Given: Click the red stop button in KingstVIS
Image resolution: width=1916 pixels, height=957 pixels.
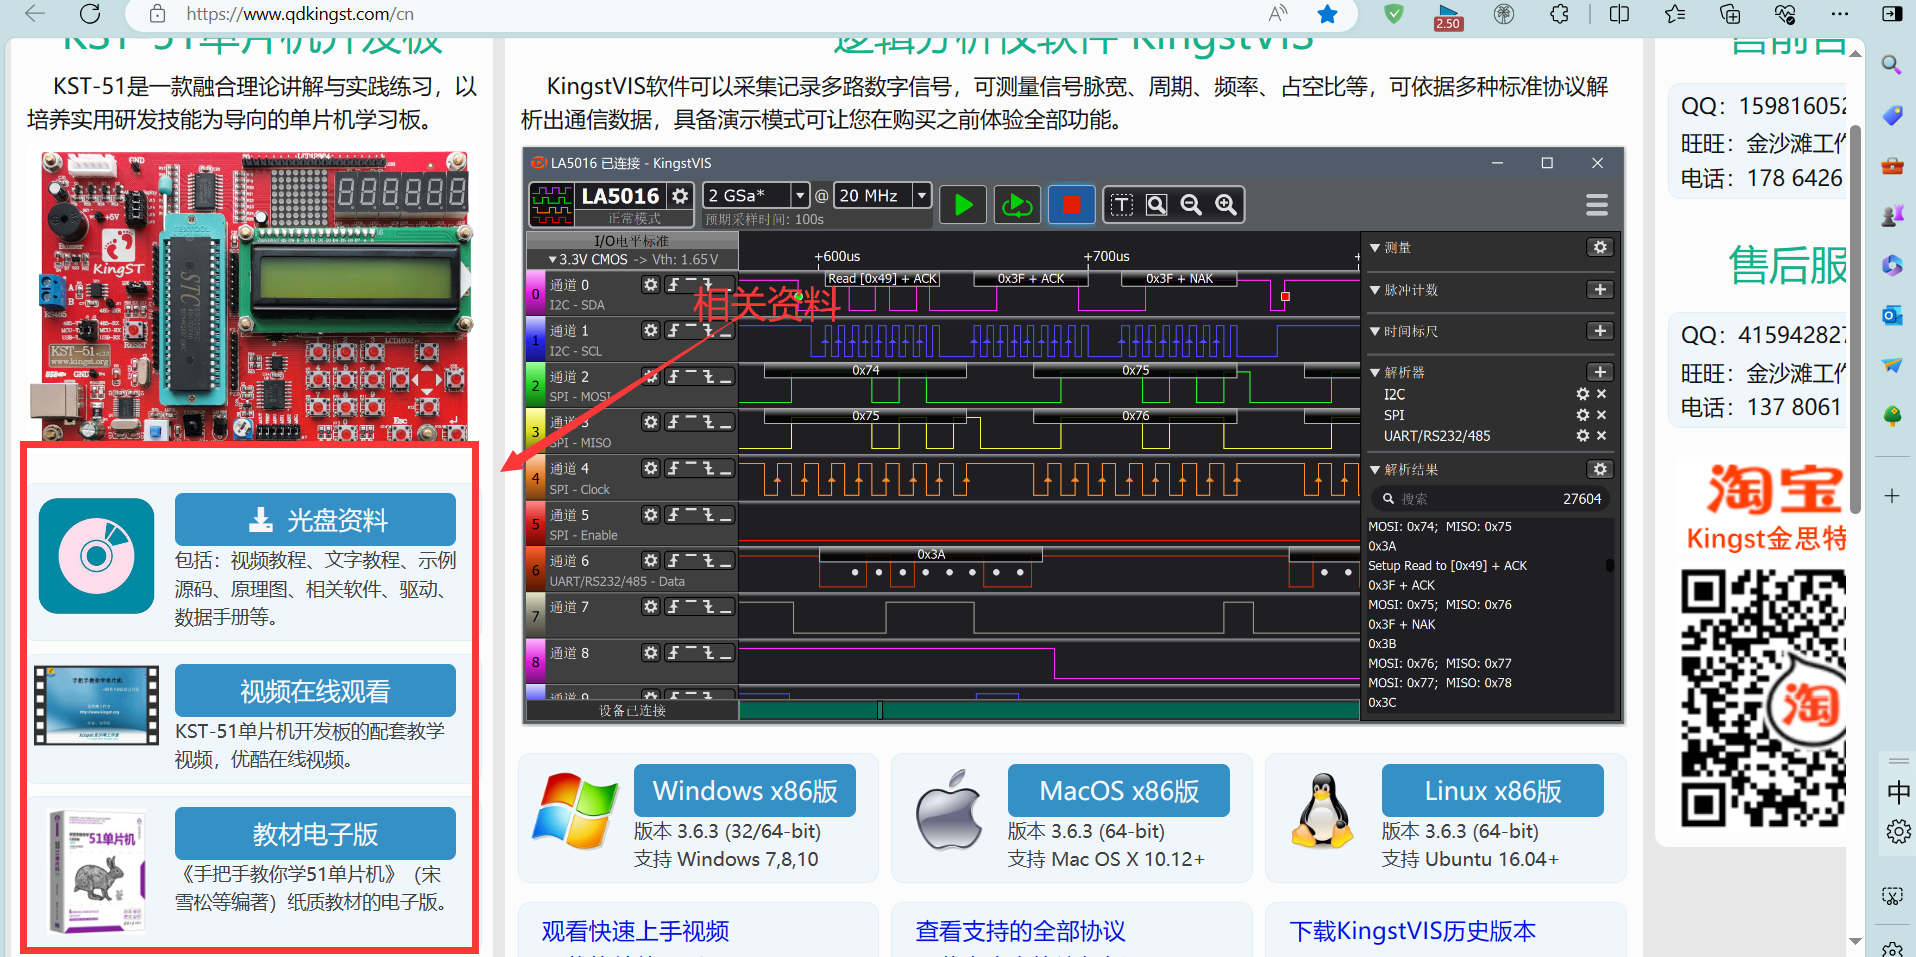Looking at the screenshot, I should [x=1071, y=205].
